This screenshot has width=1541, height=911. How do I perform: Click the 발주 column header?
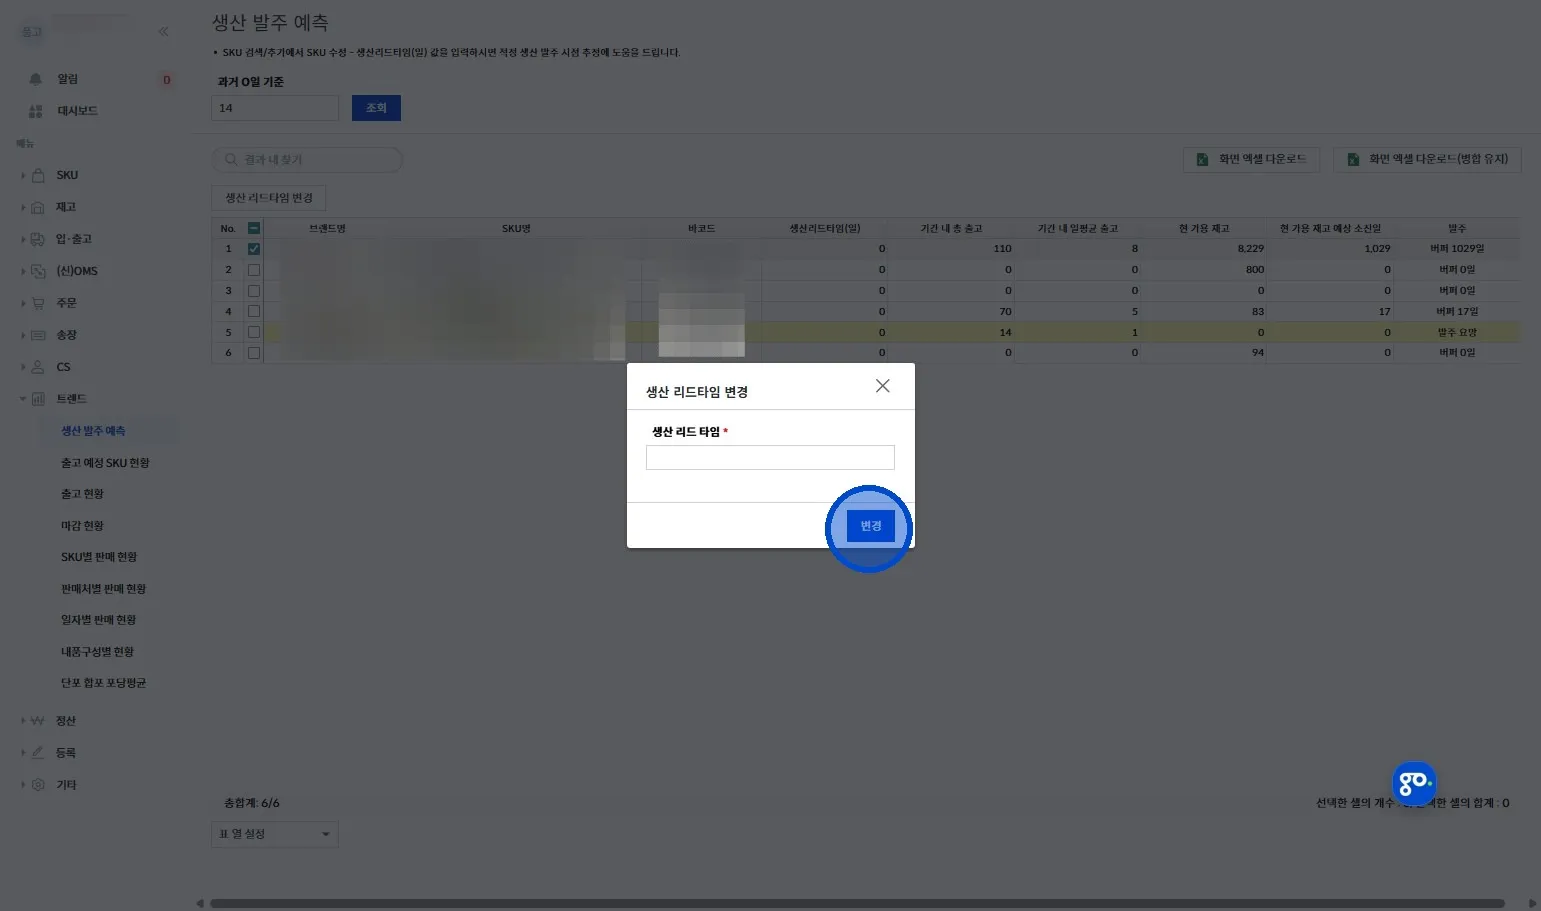click(x=1457, y=229)
